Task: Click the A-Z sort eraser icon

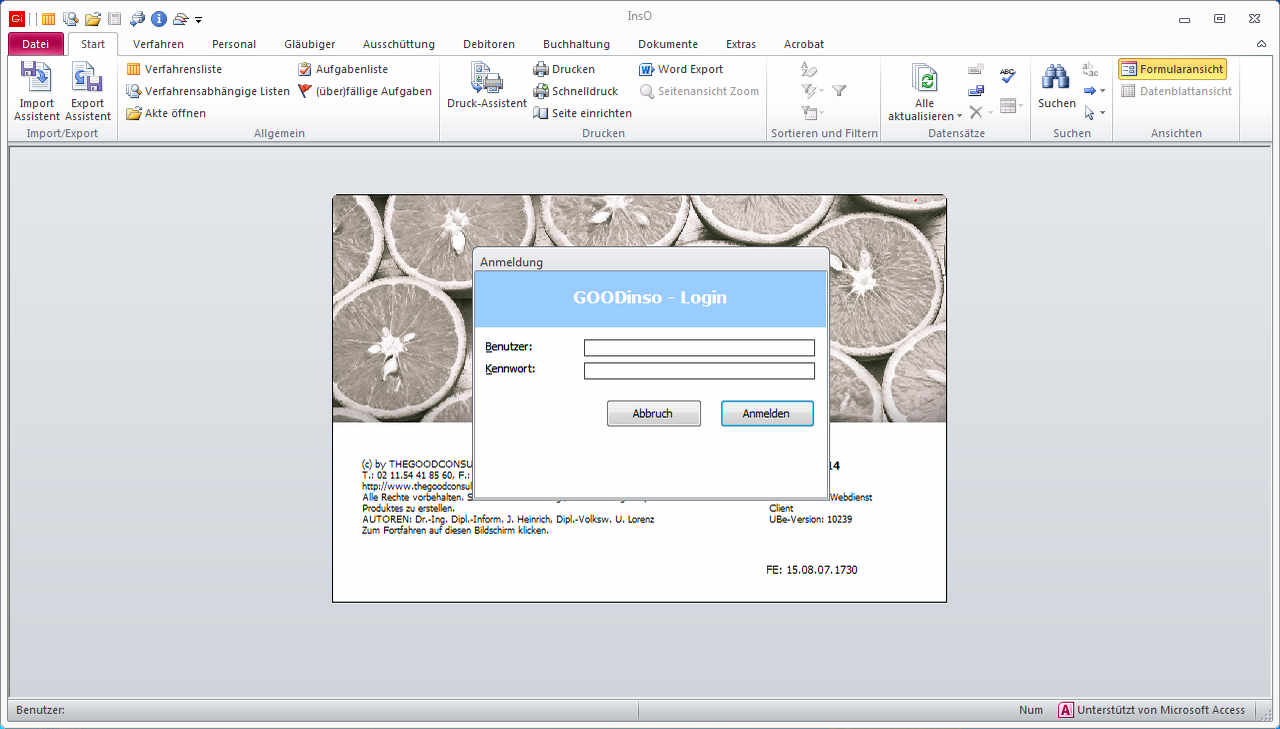Action: coord(810,69)
